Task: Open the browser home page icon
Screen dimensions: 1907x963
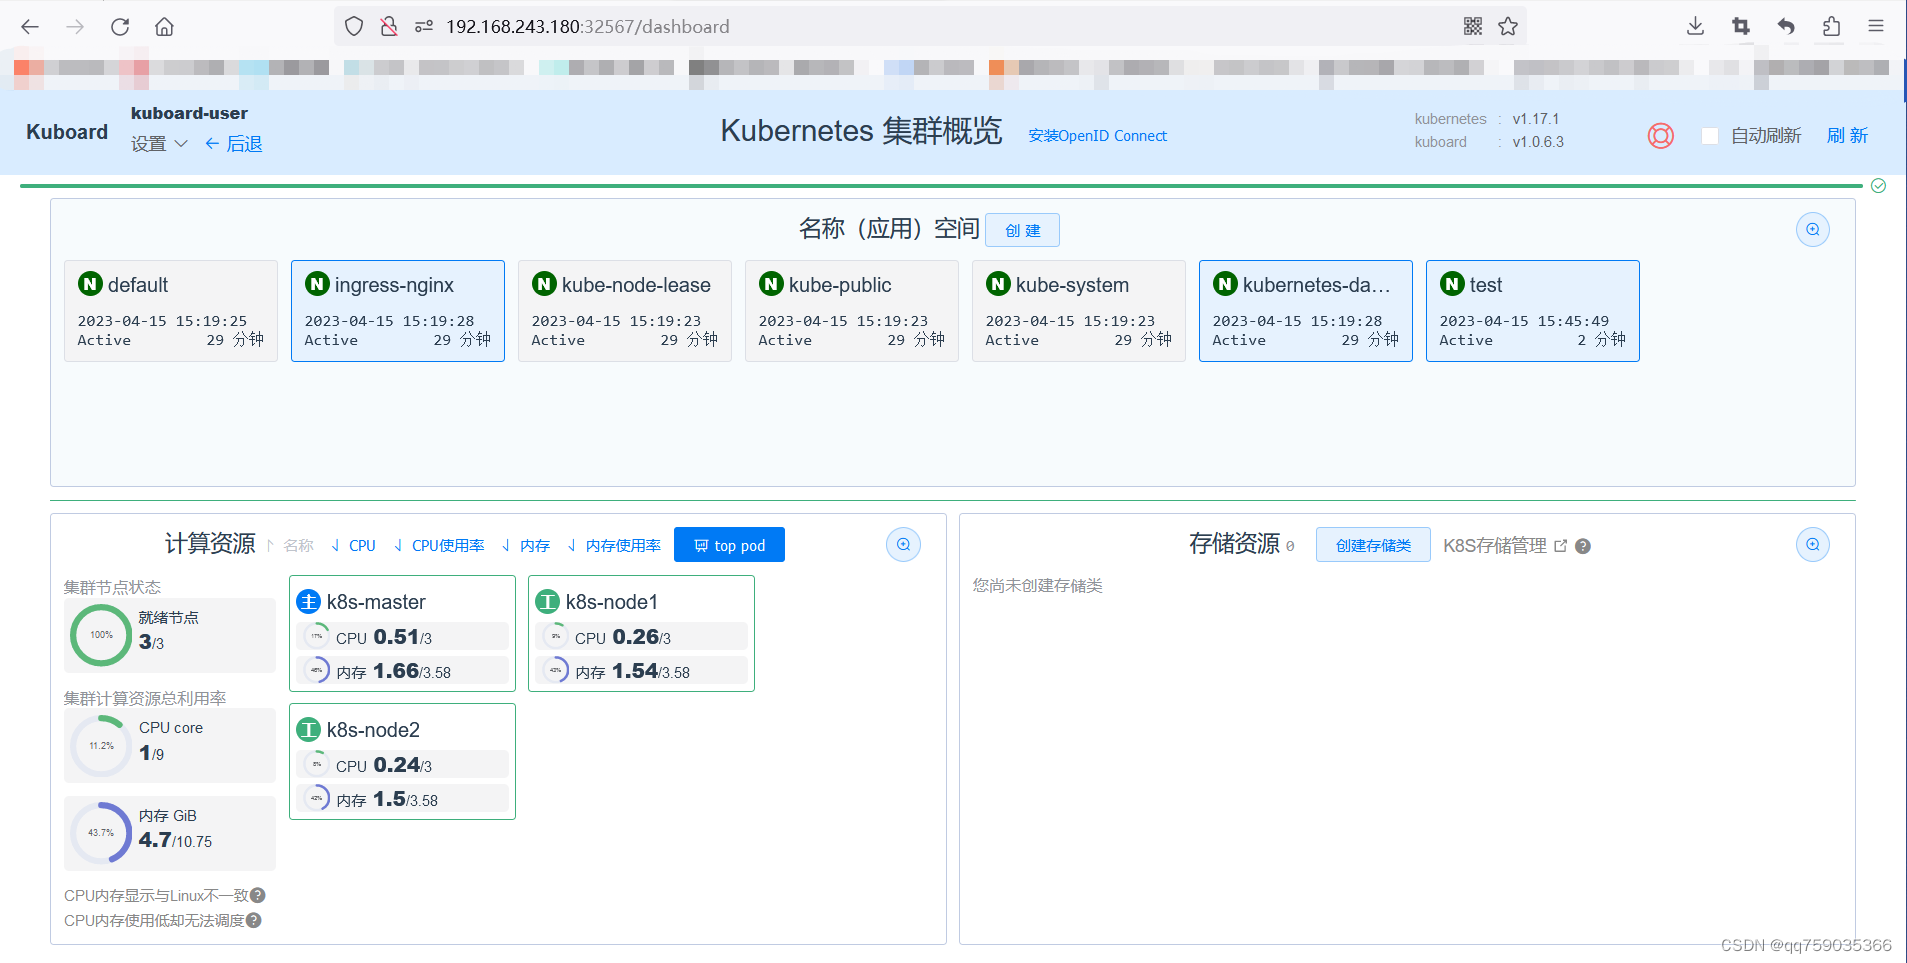Action: click(x=165, y=27)
